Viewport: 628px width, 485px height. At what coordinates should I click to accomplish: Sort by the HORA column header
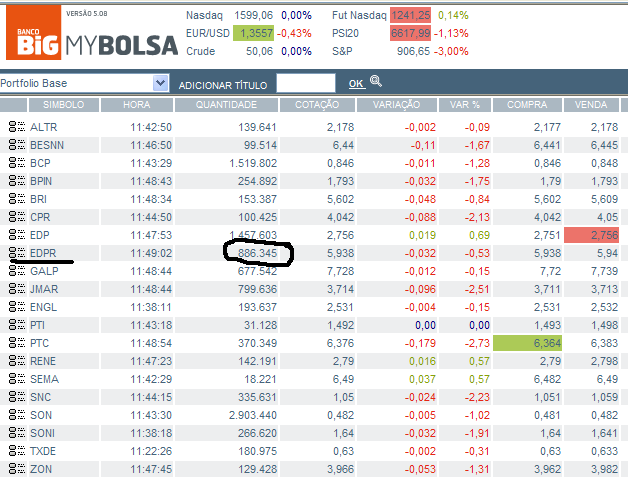pos(137,105)
